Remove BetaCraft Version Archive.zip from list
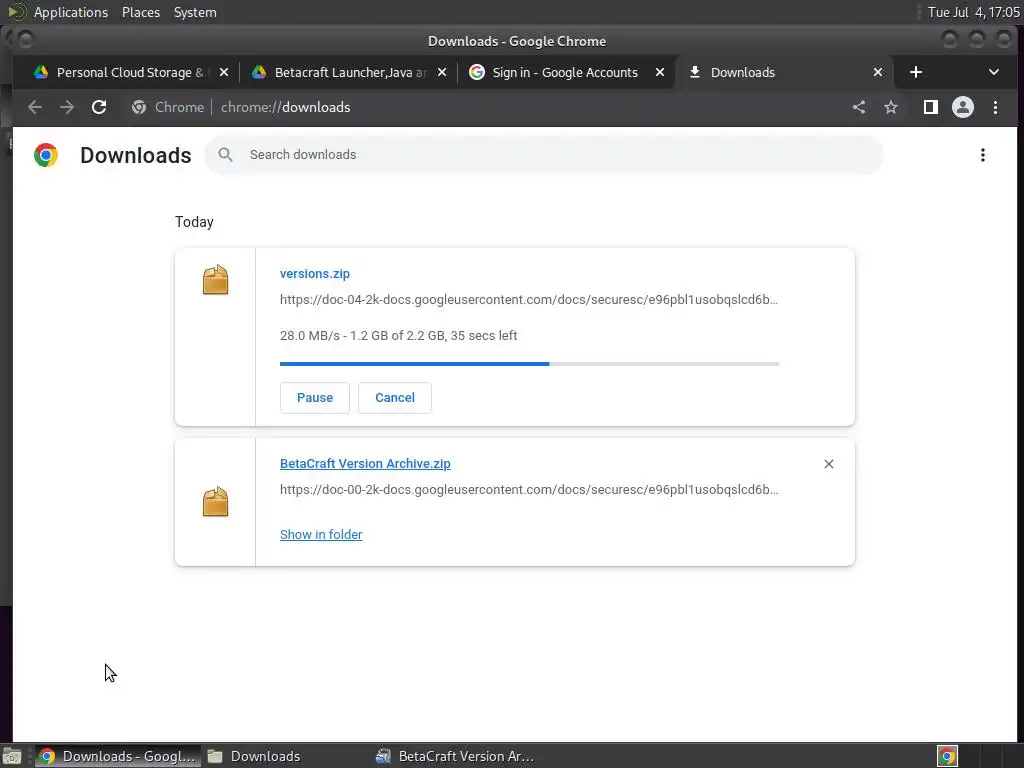Screen dimensions: 1024x768 click(829, 464)
